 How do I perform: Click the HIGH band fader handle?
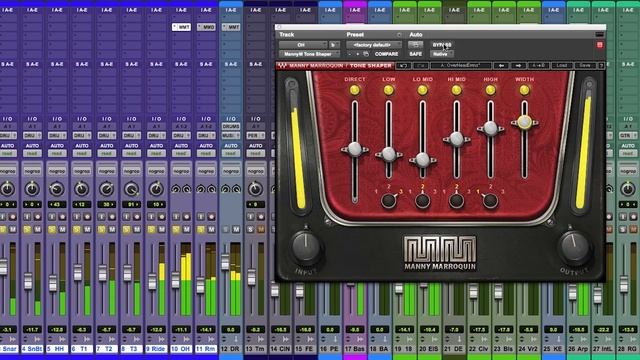tap(490, 129)
